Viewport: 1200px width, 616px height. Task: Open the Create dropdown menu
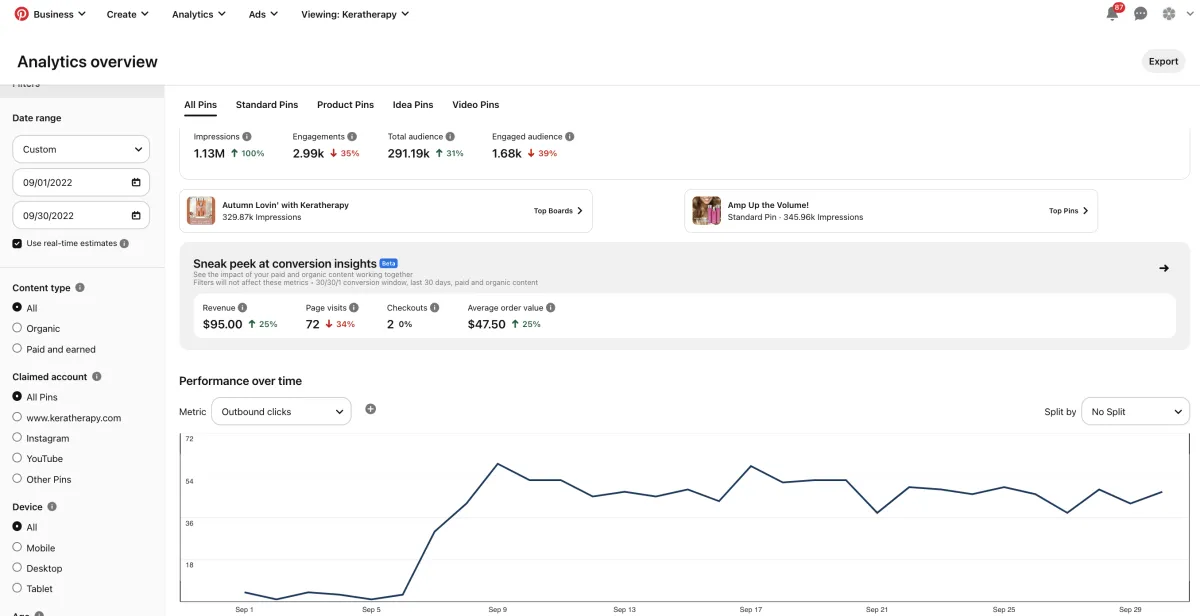(128, 14)
